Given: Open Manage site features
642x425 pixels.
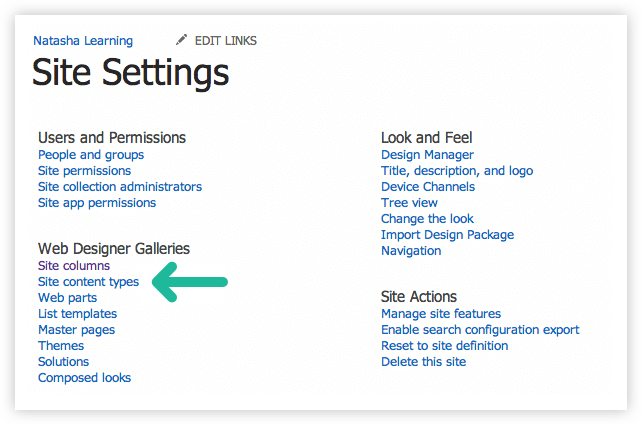Looking at the screenshot, I should [x=441, y=314].
